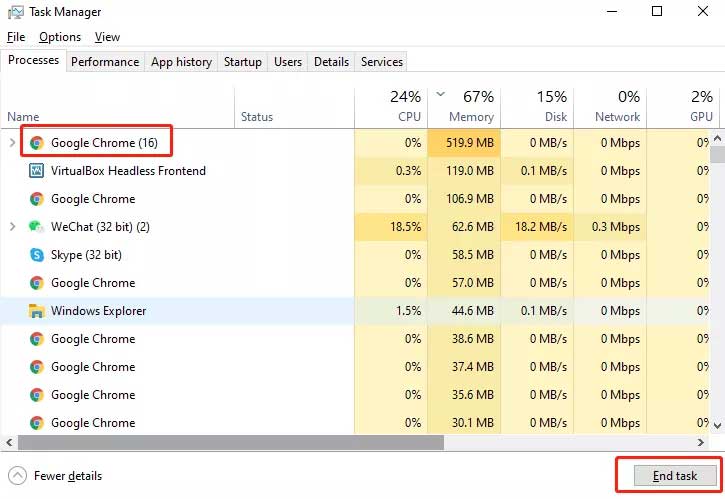Click the Google Chrome (16) process icon
The image size is (725, 499).
point(37,143)
